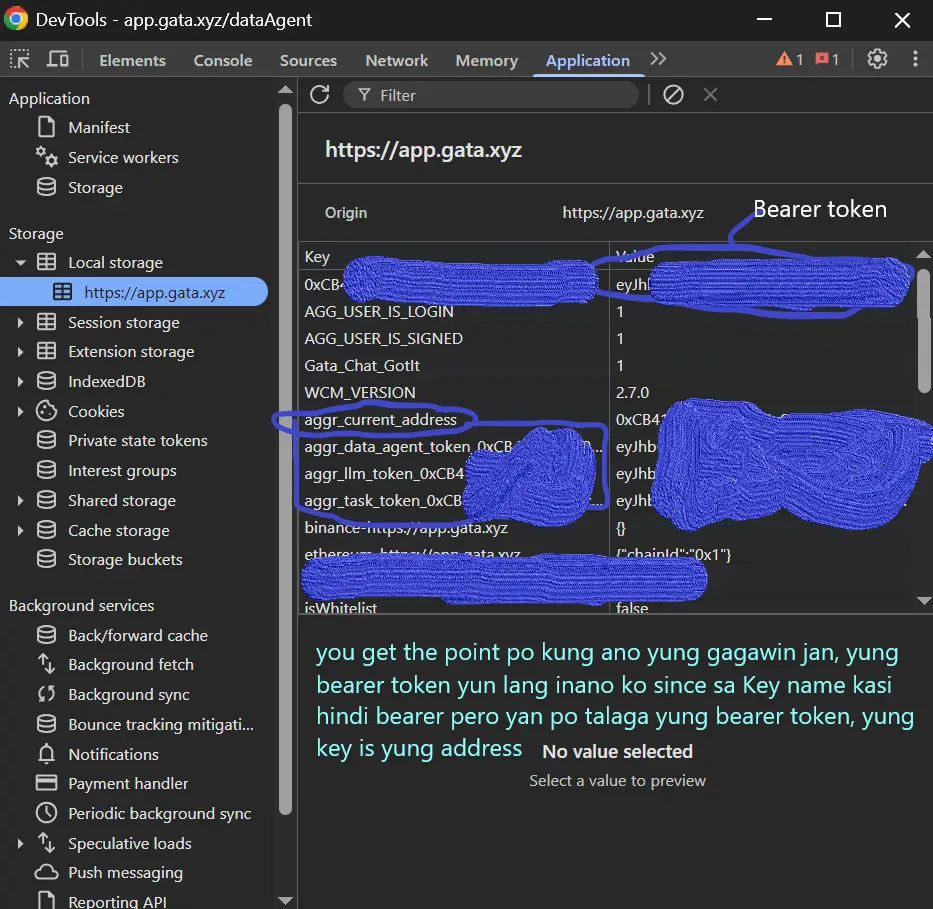Click the sidebar scroll-down arrow
The image size is (933, 909).
(286, 900)
